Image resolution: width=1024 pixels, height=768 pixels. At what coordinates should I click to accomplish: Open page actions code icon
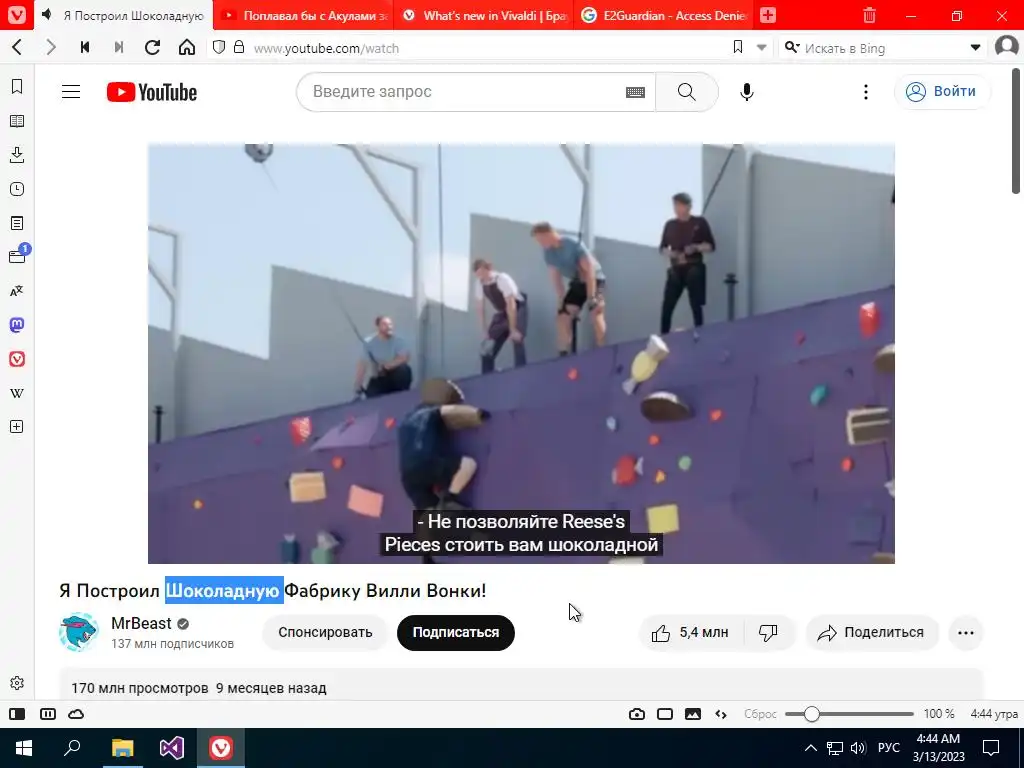pyautogui.click(x=721, y=714)
